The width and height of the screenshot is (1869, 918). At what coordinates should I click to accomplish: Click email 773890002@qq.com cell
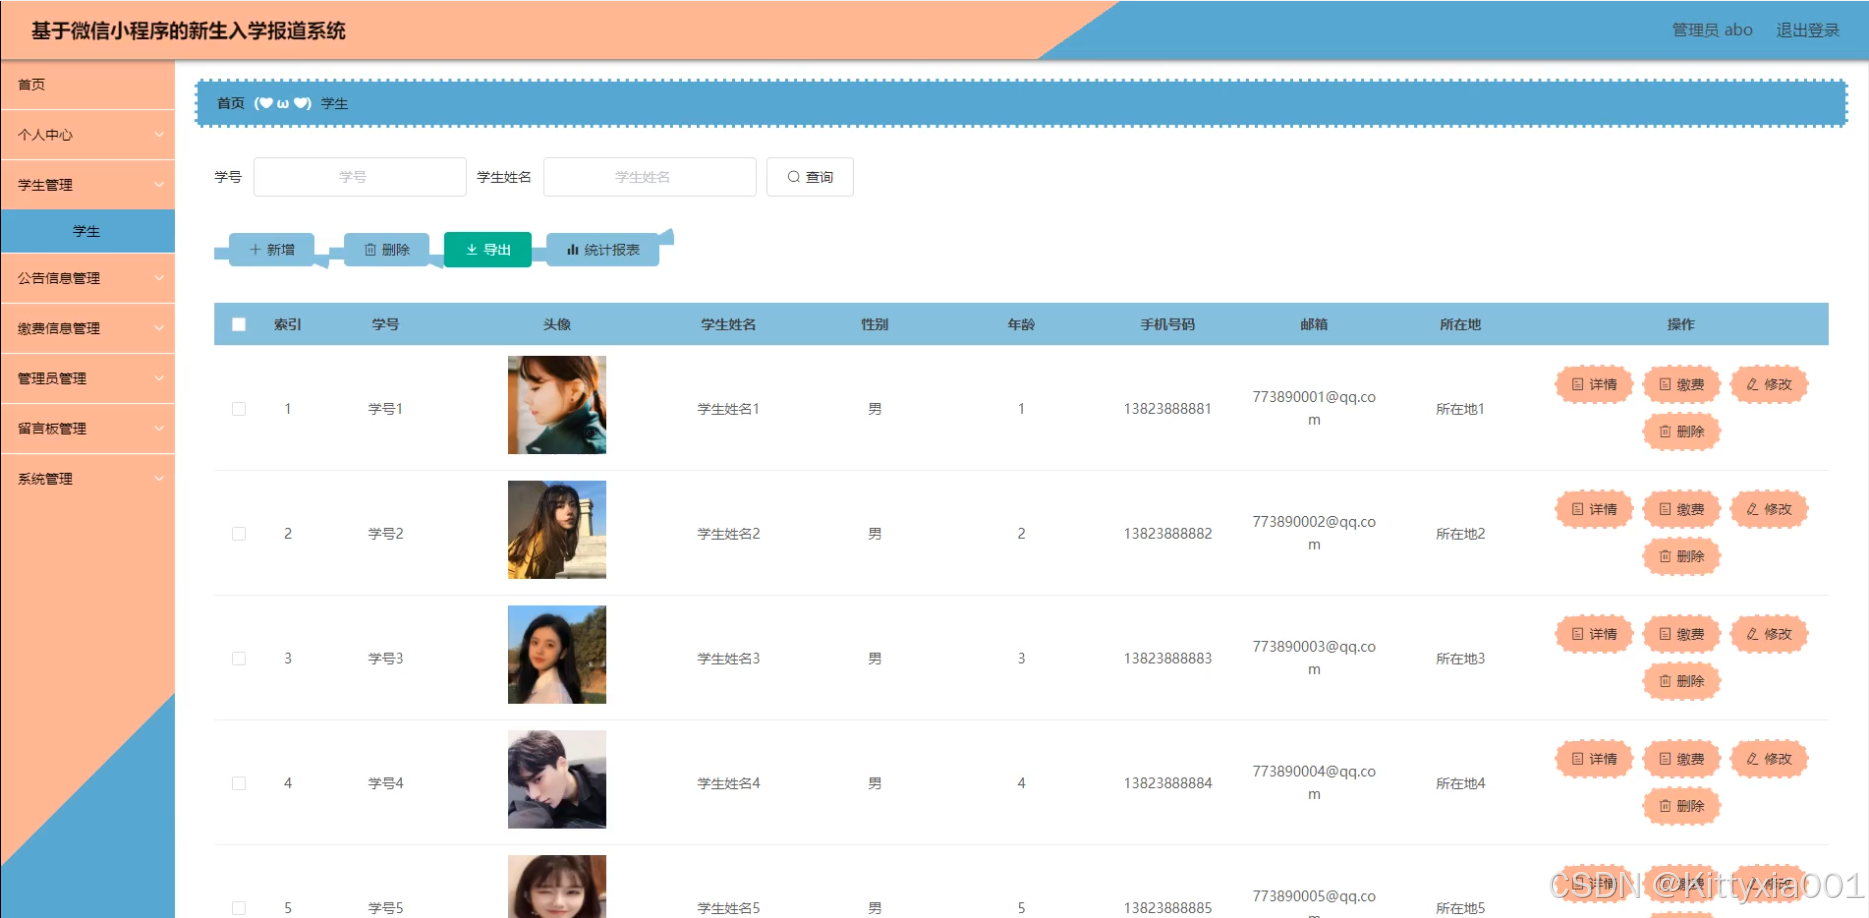[1314, 533]
